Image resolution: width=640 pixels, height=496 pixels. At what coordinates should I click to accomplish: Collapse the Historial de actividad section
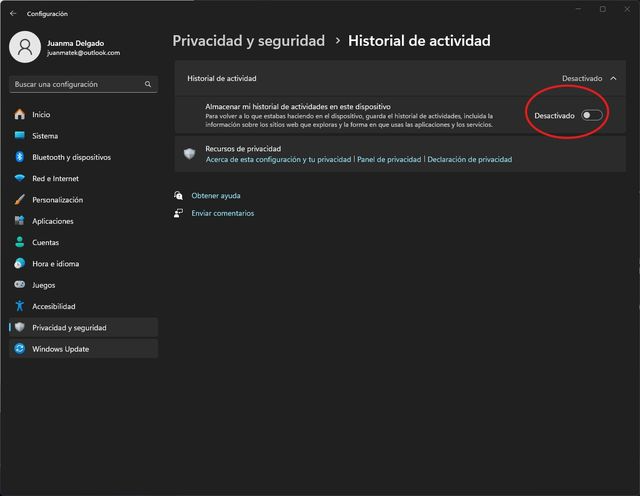pyautogui.click(x=613, y=77)
